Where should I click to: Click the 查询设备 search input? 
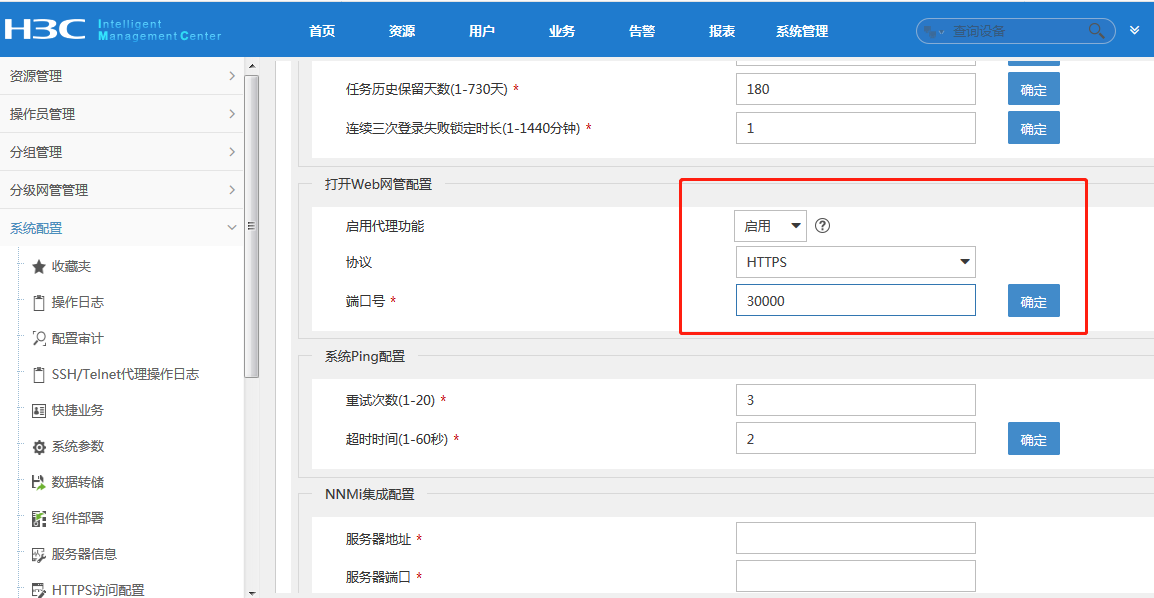[x=1016, y=31]
